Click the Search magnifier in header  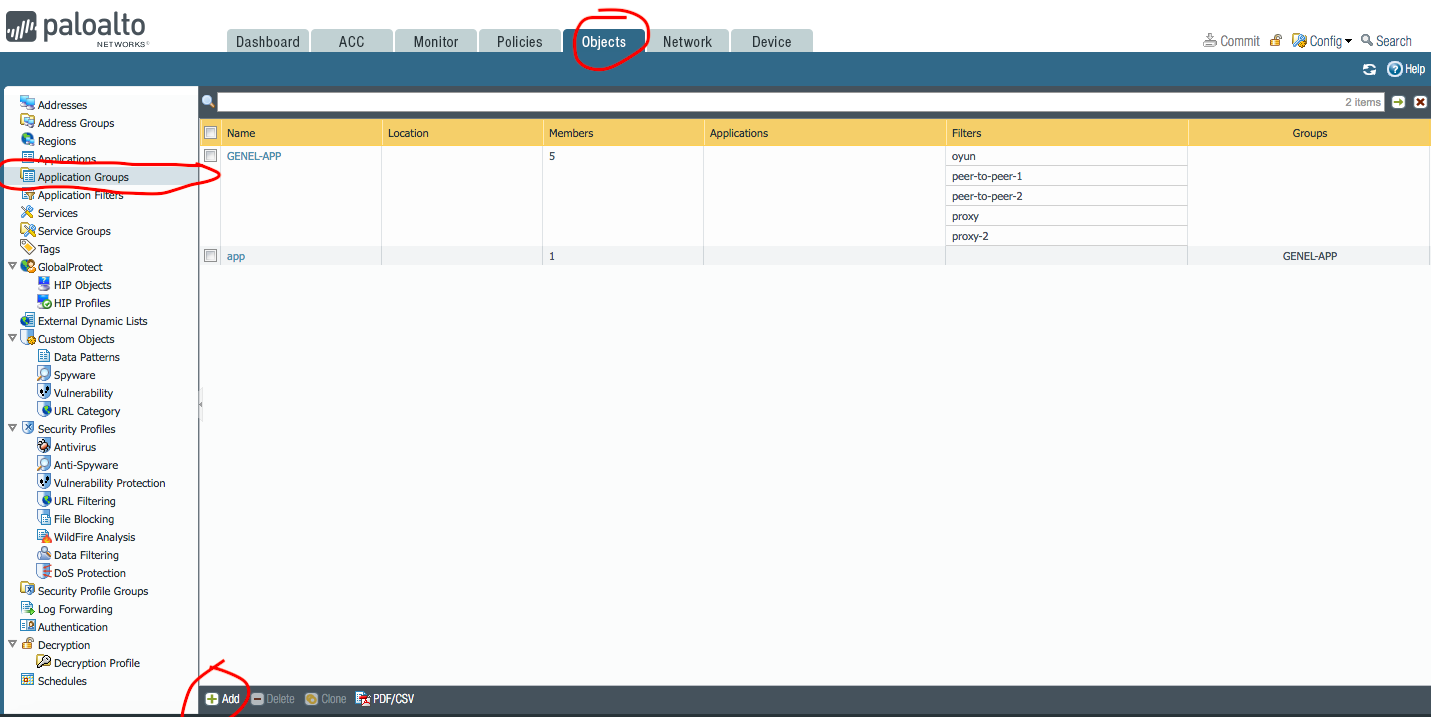[x=1367, y=41]
